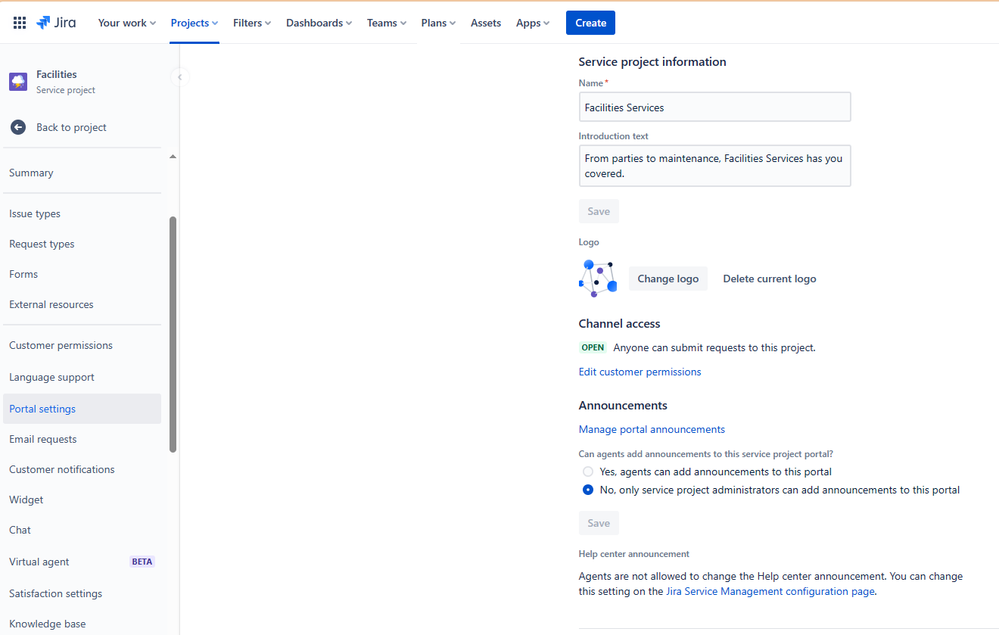Image resolution: width=999 pixels, height=635 pixels.
Task: Select No, only service project administrators option
Action: [588, 490]
